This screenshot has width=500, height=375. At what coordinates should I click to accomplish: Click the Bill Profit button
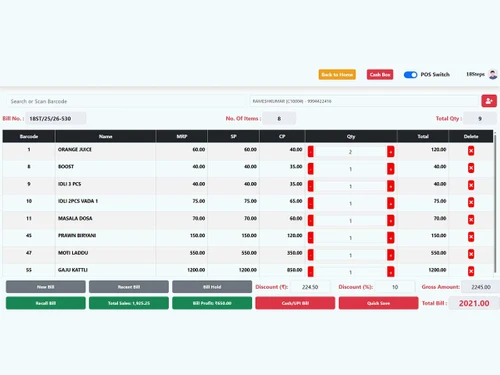click(x=212, y=303)
